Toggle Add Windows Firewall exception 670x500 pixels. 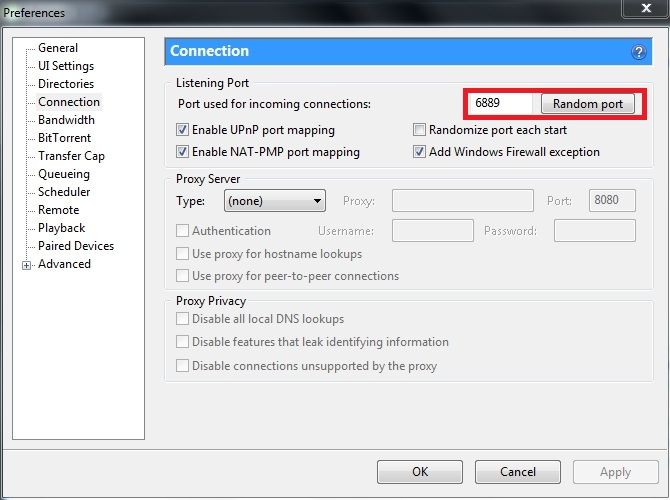[x=420, y=152]
